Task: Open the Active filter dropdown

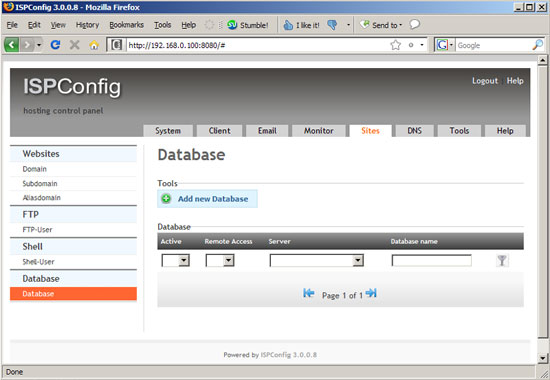Action: coord(175,260)
